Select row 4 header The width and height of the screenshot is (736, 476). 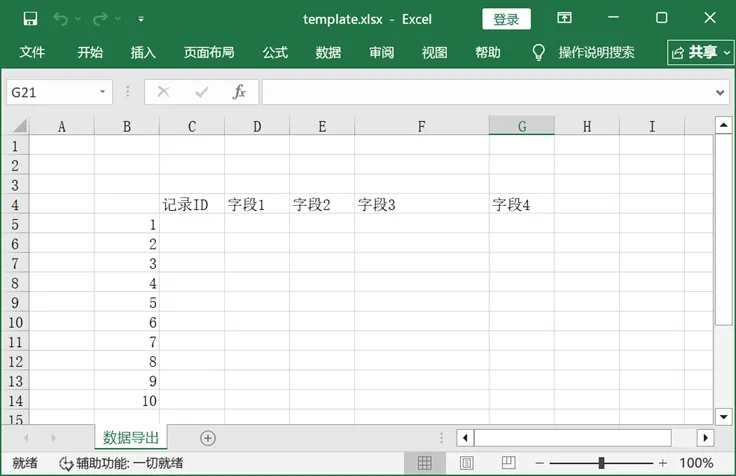(x=15, y=205)
